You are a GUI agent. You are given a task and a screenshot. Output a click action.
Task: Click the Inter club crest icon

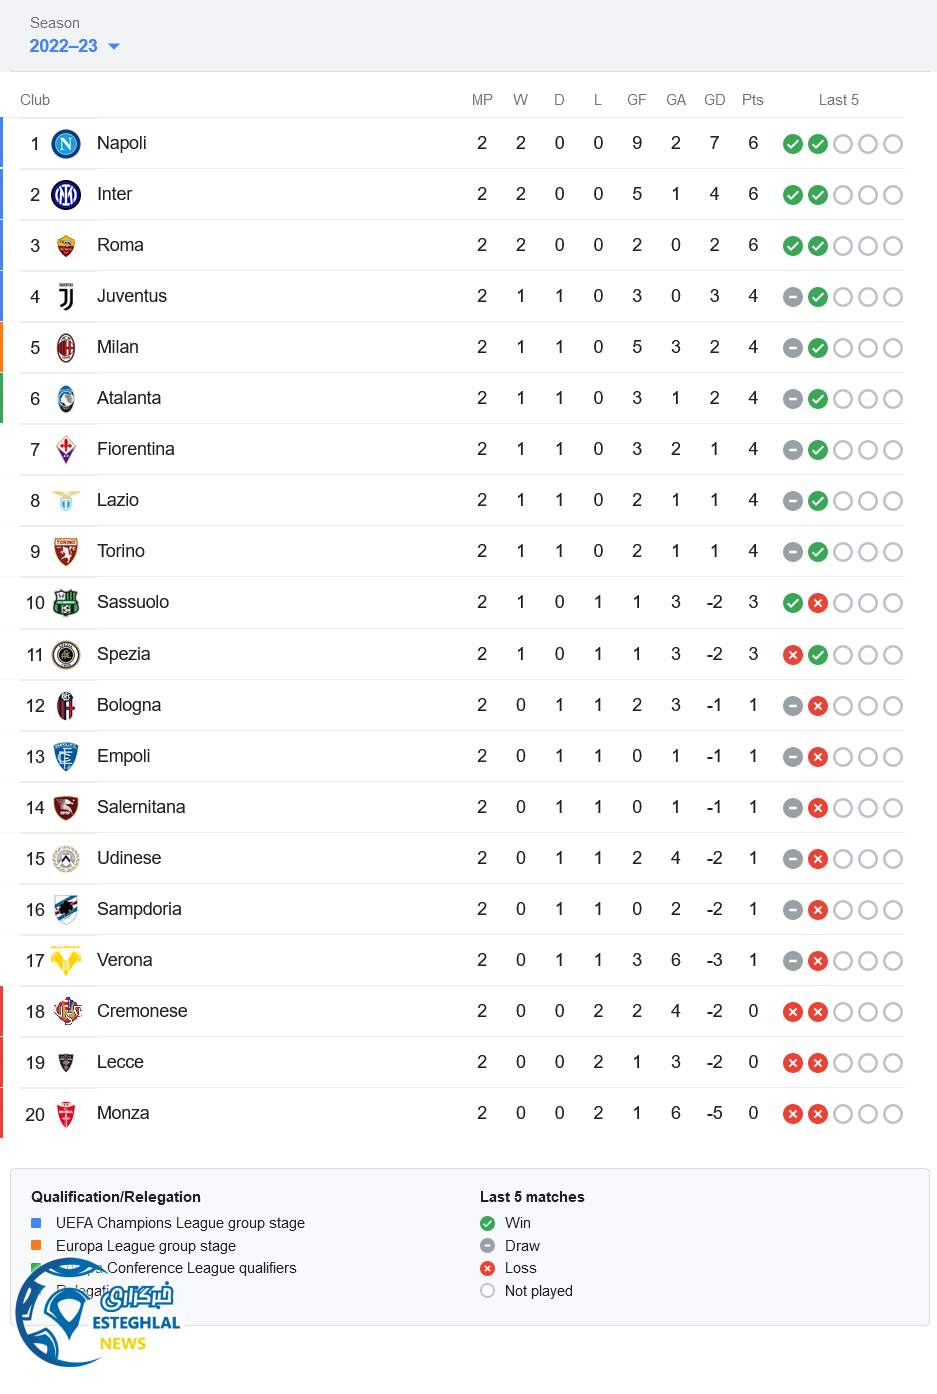[66, 195]
